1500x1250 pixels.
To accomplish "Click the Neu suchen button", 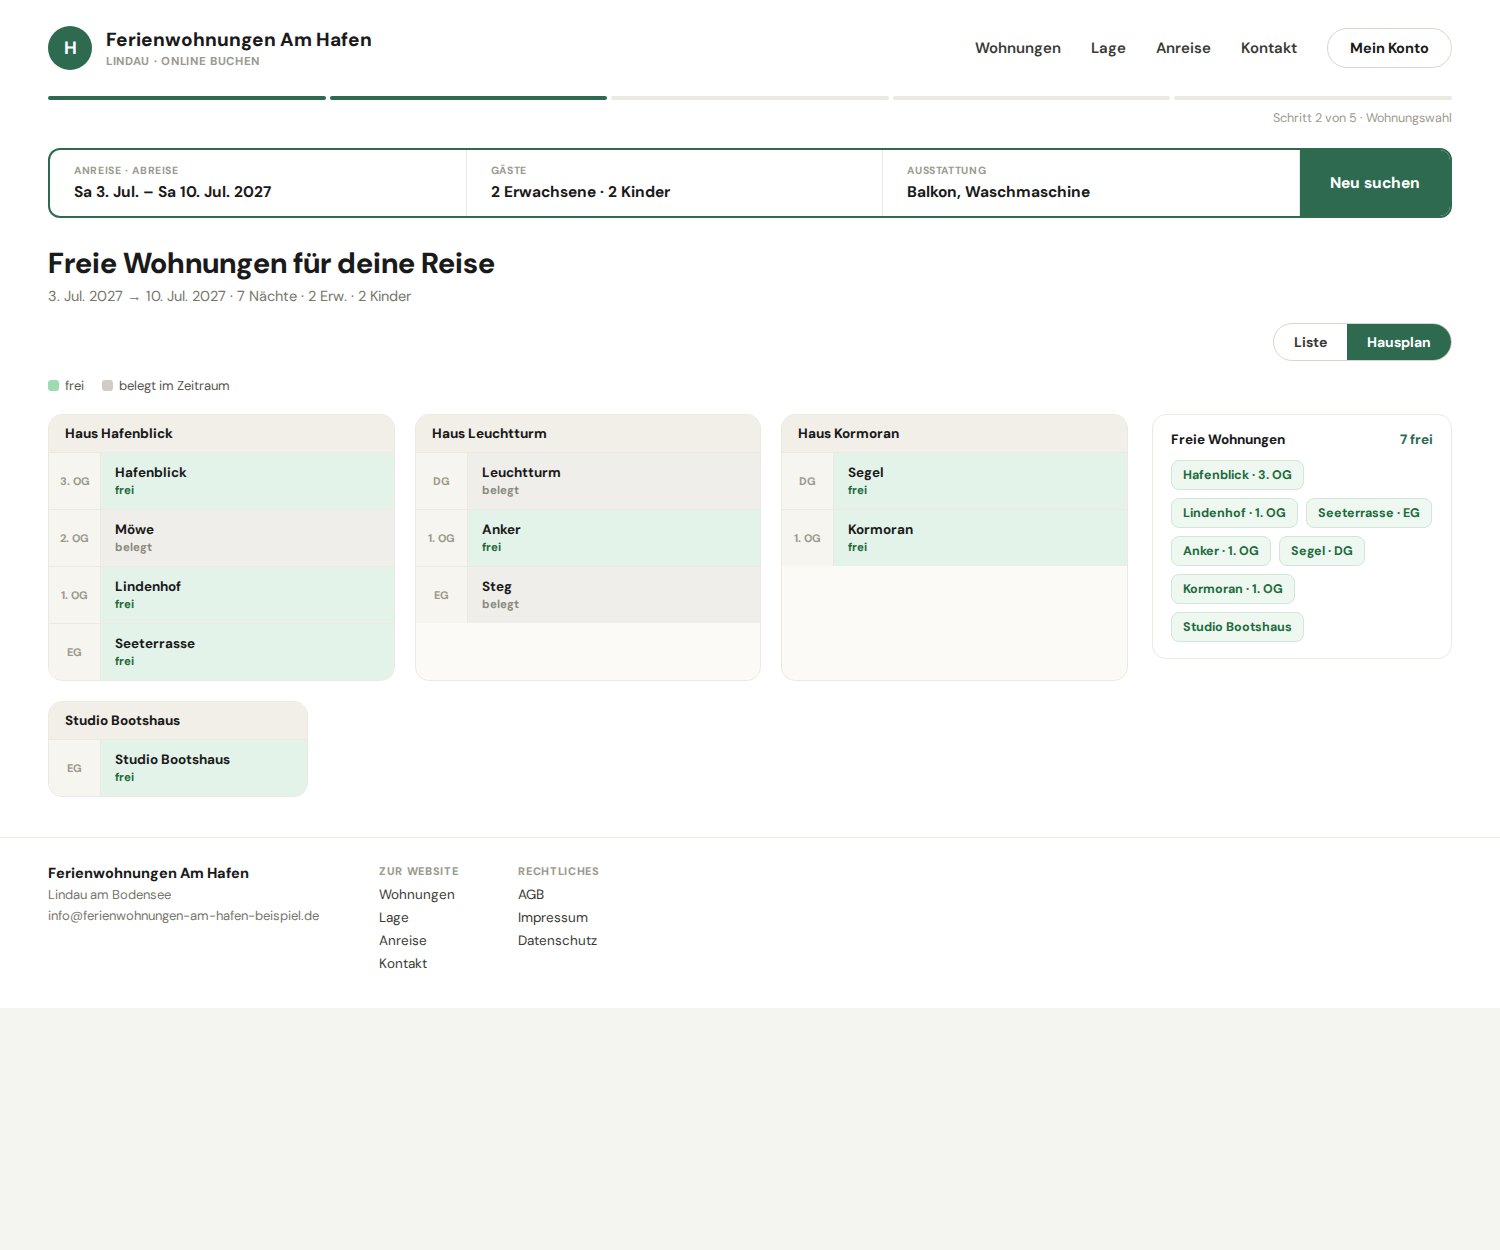I will click(1375, 183).
